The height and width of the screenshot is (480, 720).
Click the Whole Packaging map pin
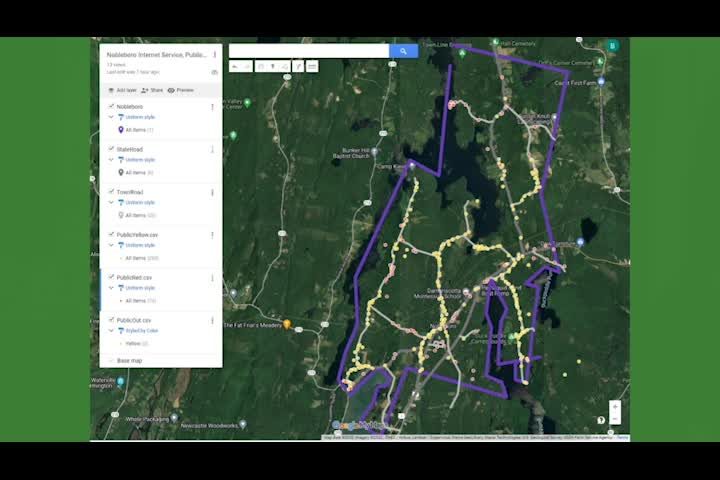[x=174, y=418]
